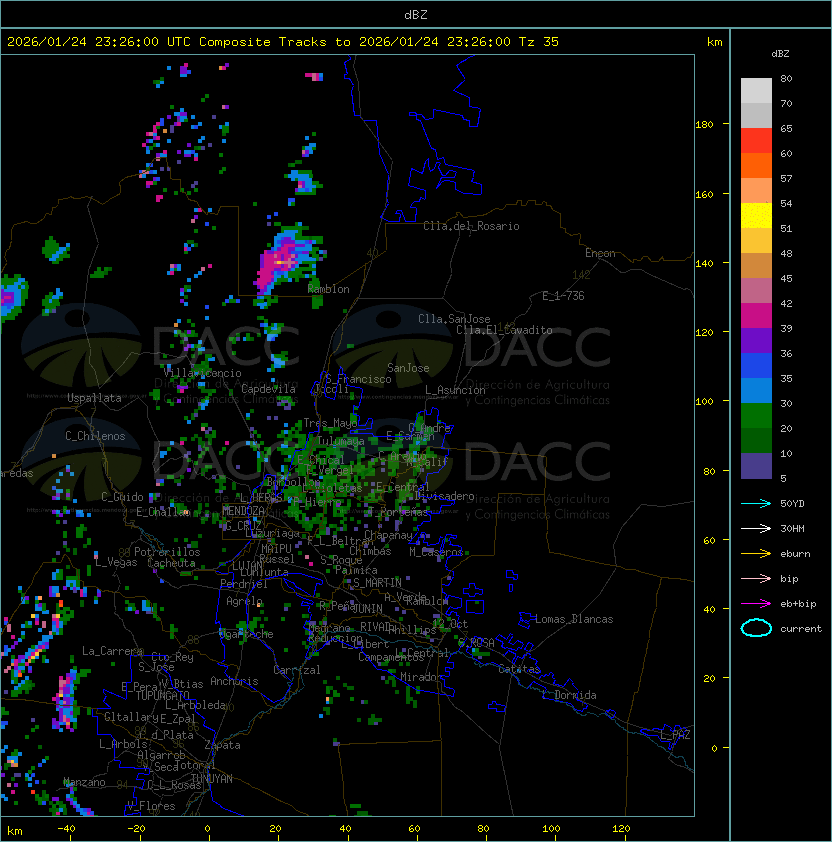Select the bright yellow 54 dBZ swatch
Viewport: 832px width, 842px height.
pos(756,215)
